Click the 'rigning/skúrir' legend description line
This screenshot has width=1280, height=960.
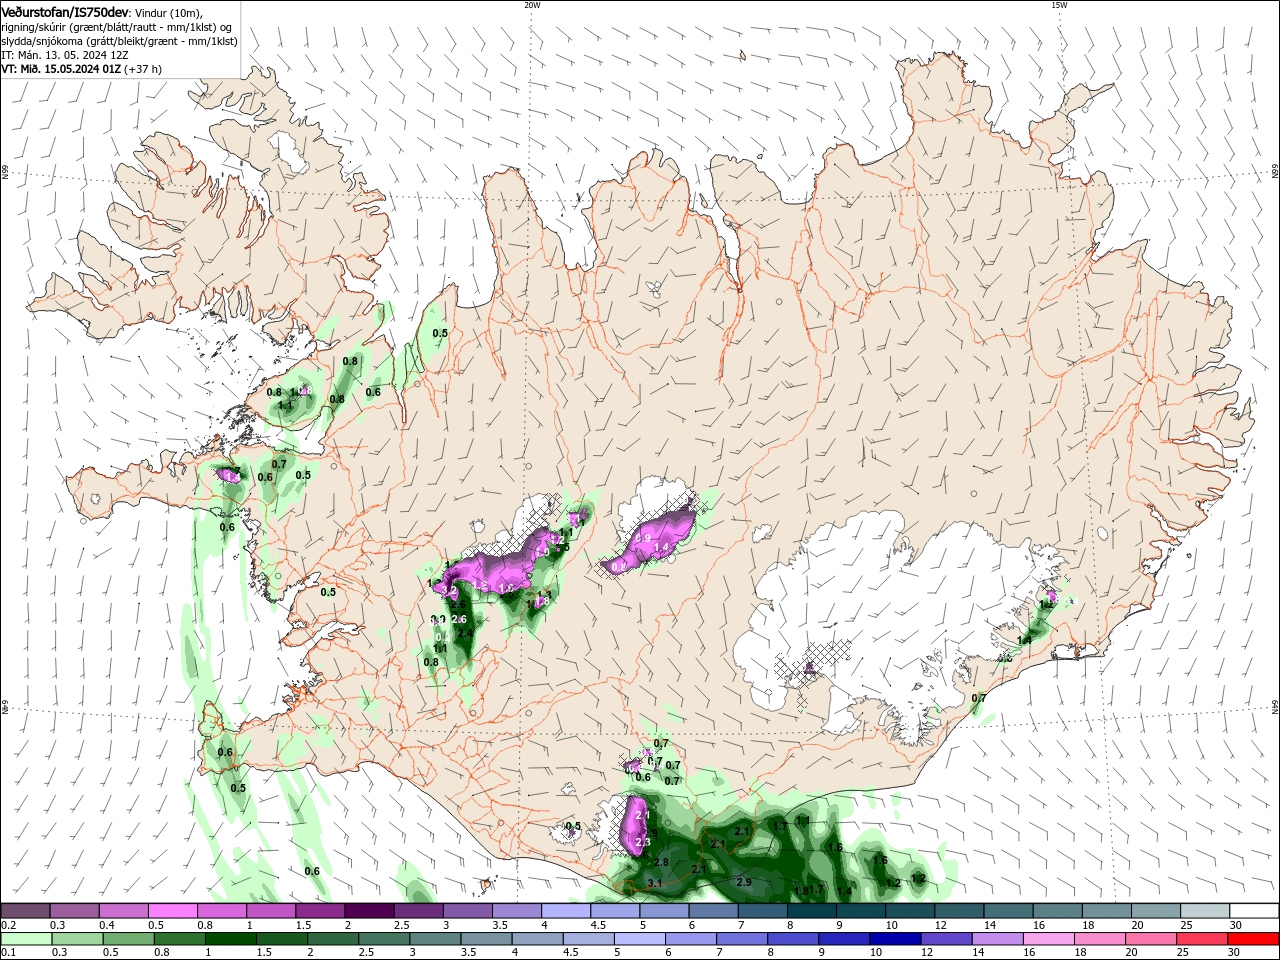click(118, 26)
